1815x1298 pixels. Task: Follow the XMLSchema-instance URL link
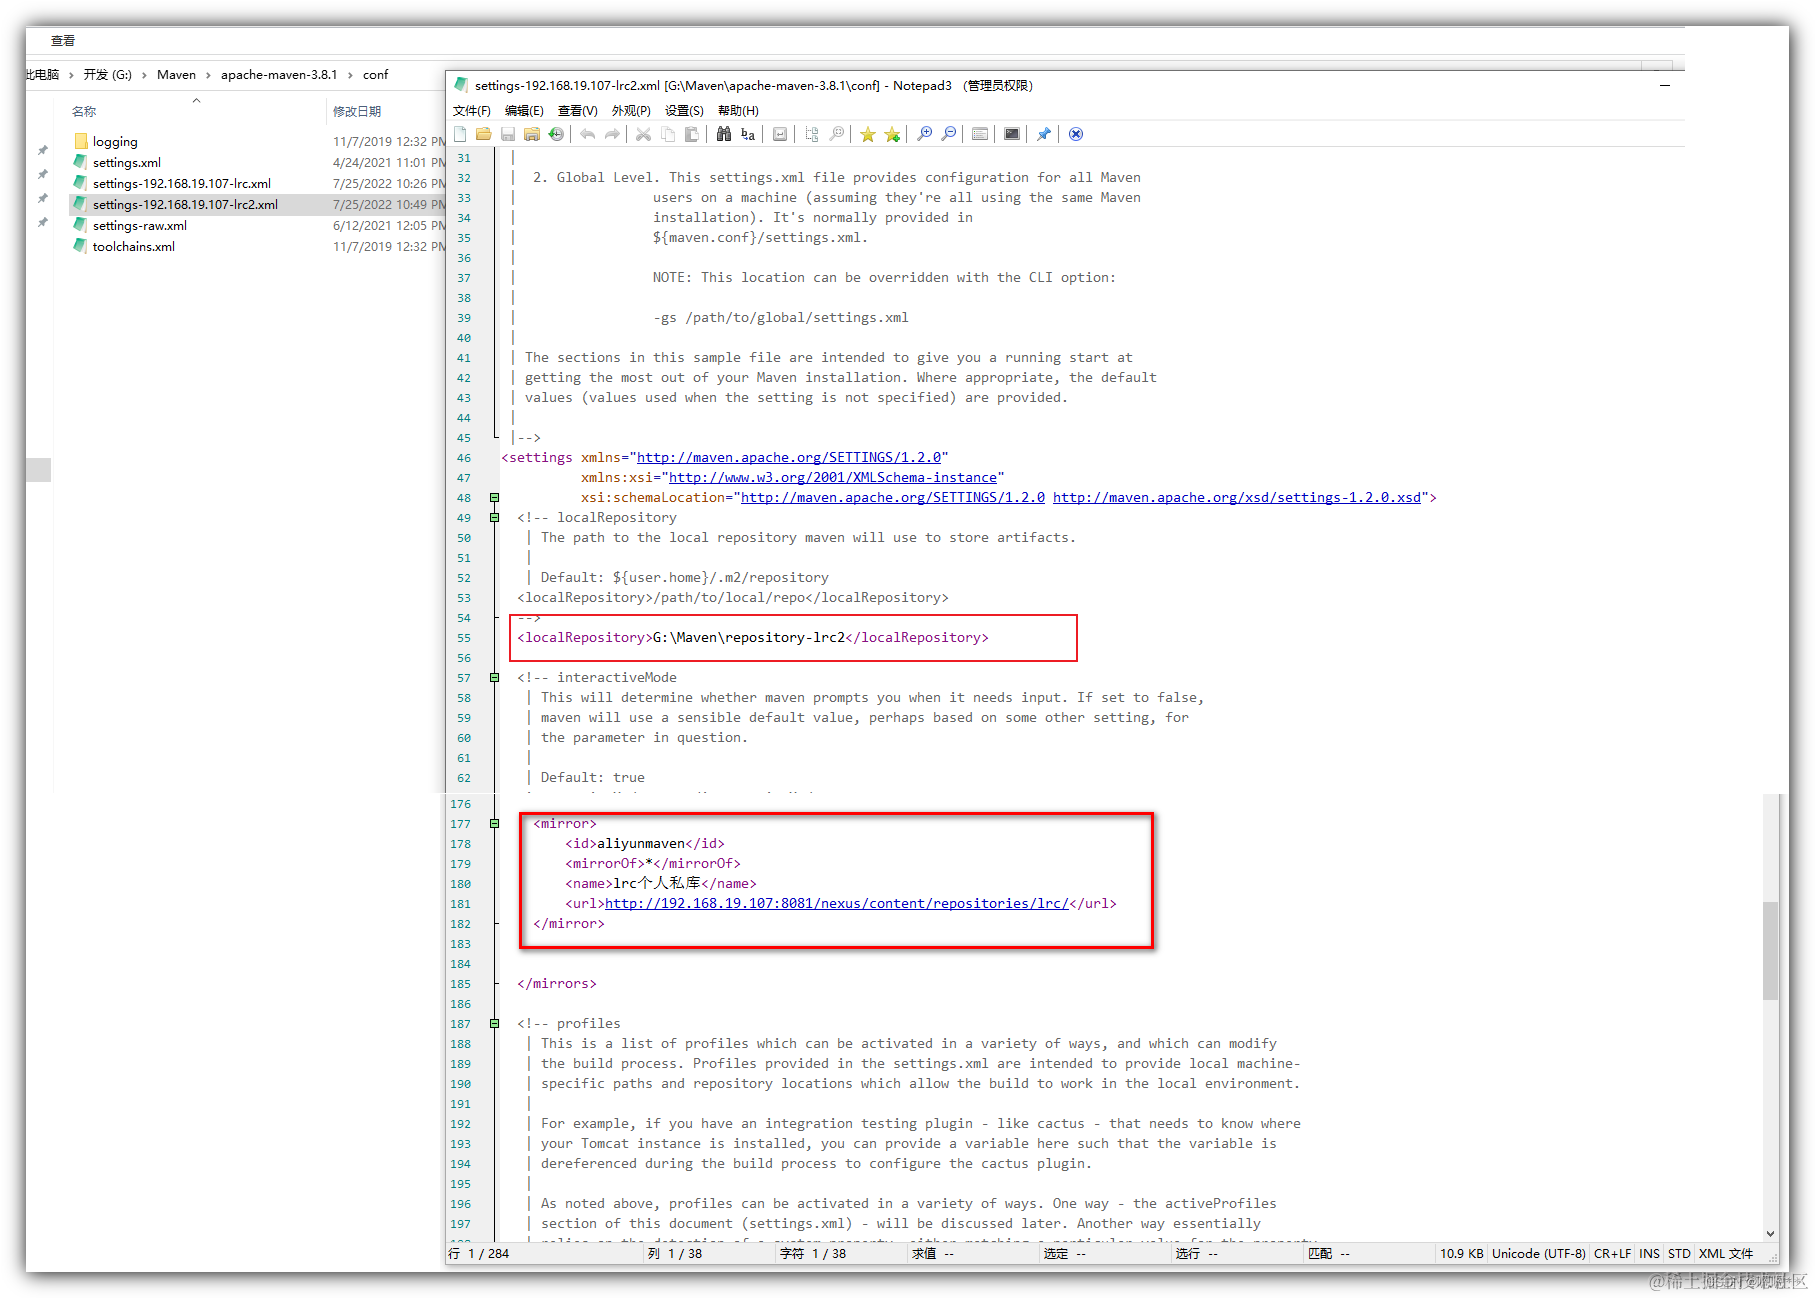833,477
